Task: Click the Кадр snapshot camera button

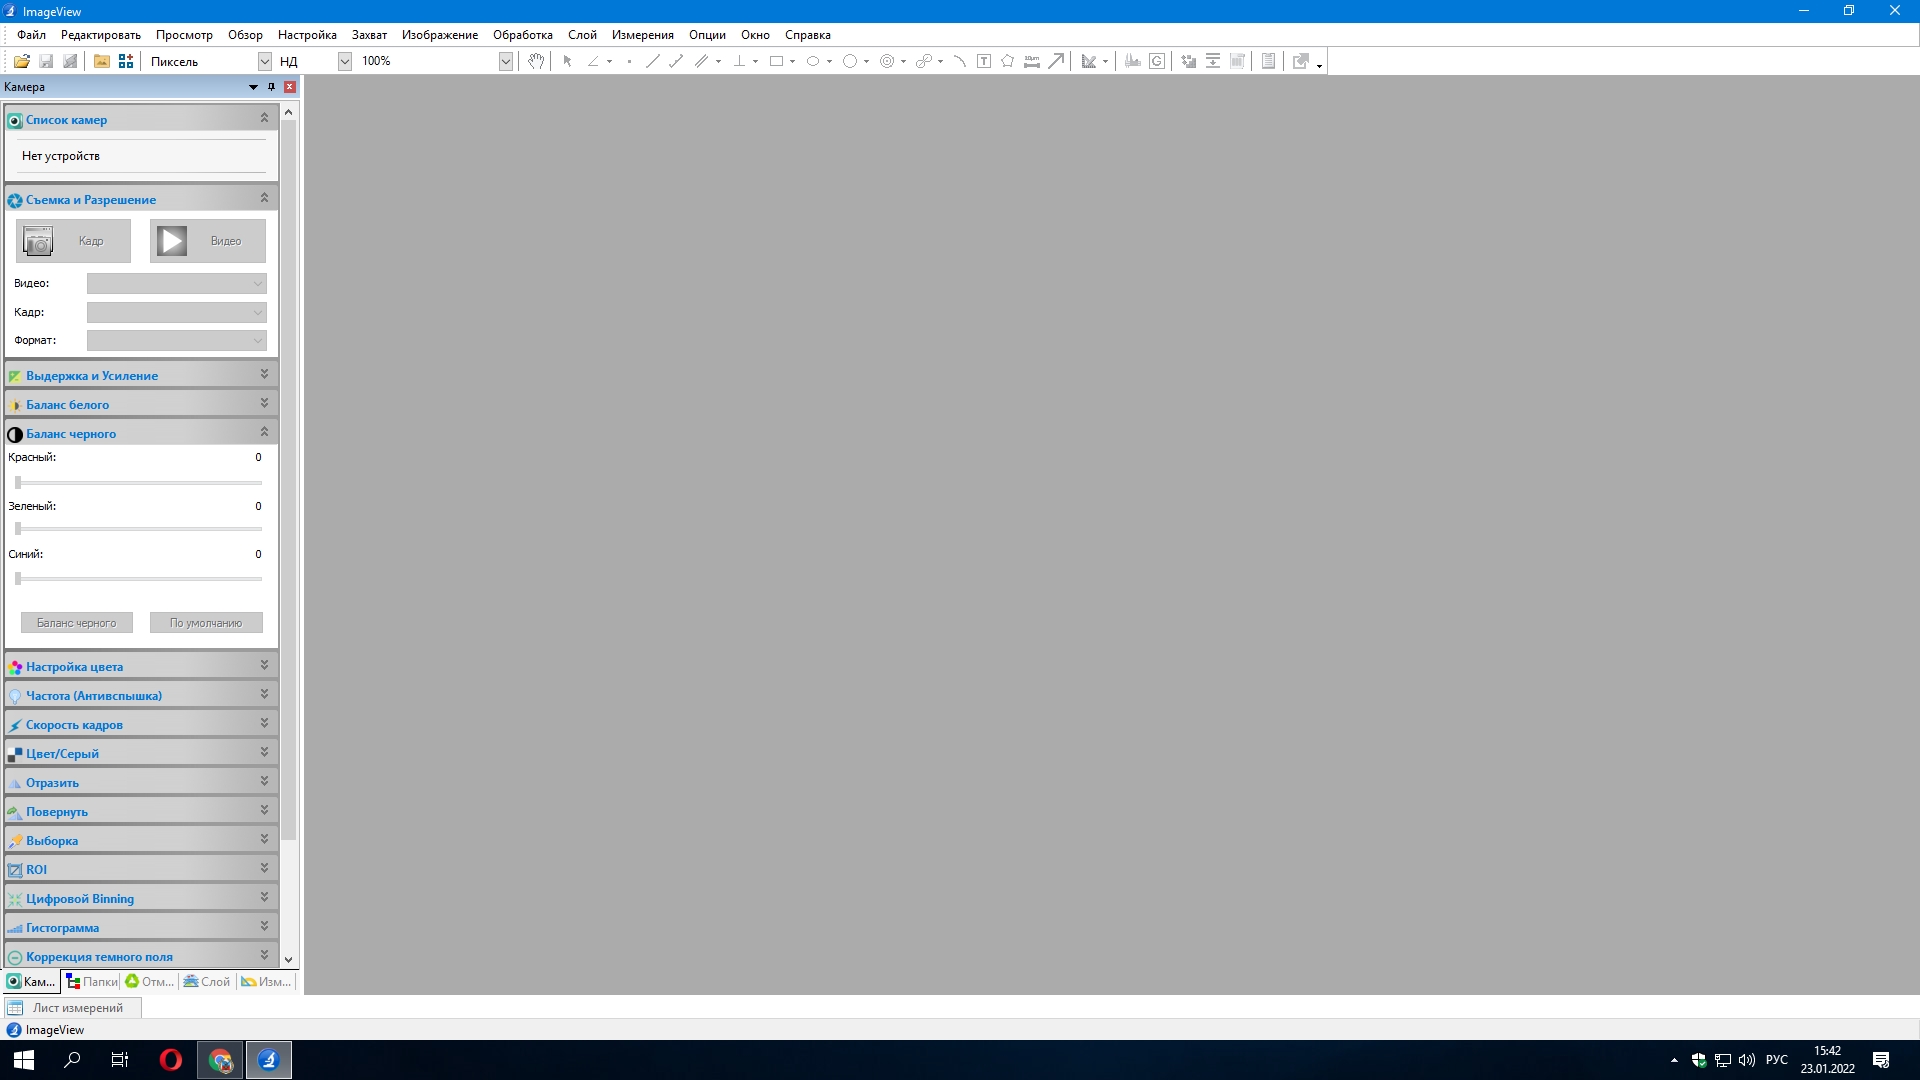Action: coord(73,241)
